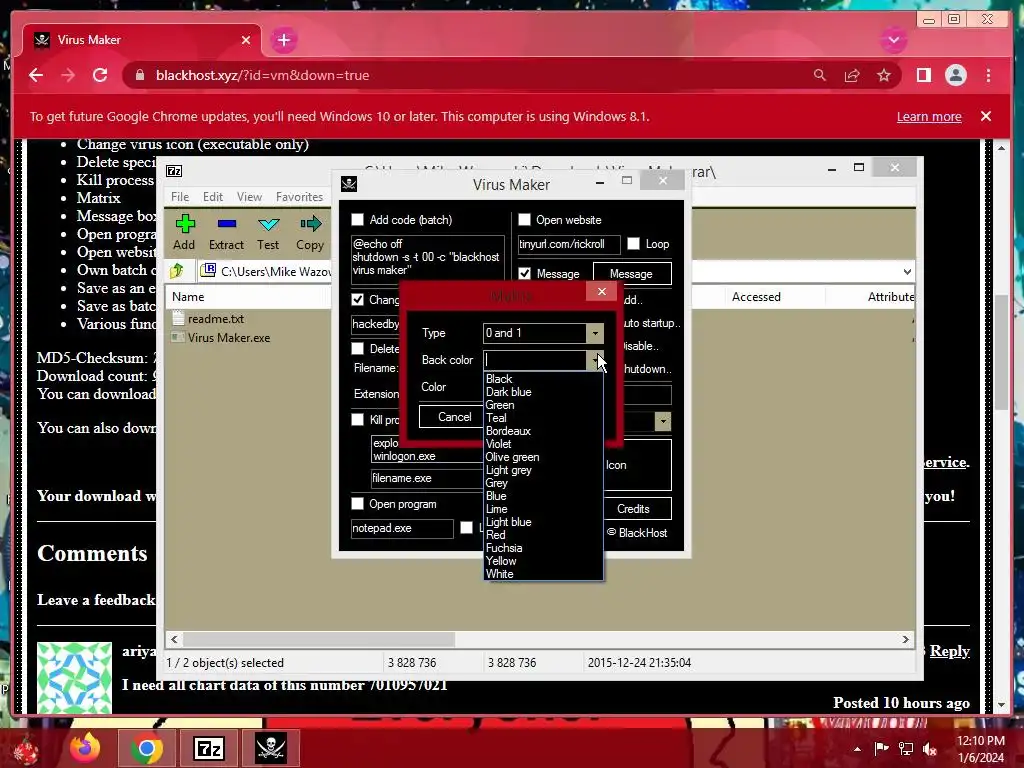Click the Credits button
Screen dimensions: 1024x768
(x=633, y=509)
